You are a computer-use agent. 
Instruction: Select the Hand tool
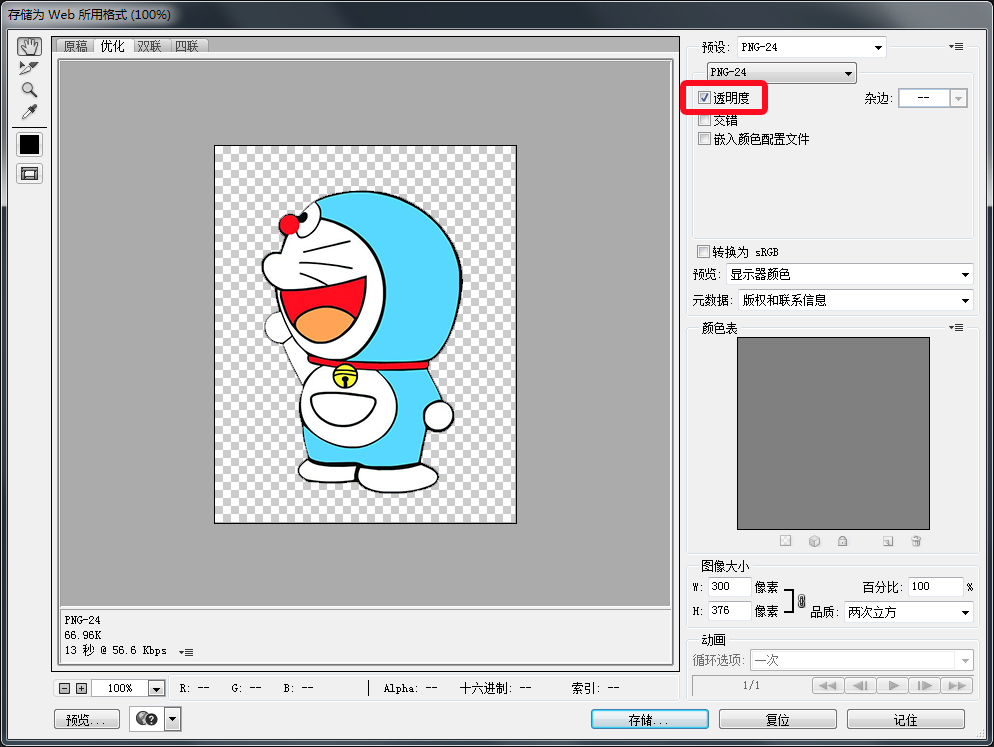coord(29,46)
